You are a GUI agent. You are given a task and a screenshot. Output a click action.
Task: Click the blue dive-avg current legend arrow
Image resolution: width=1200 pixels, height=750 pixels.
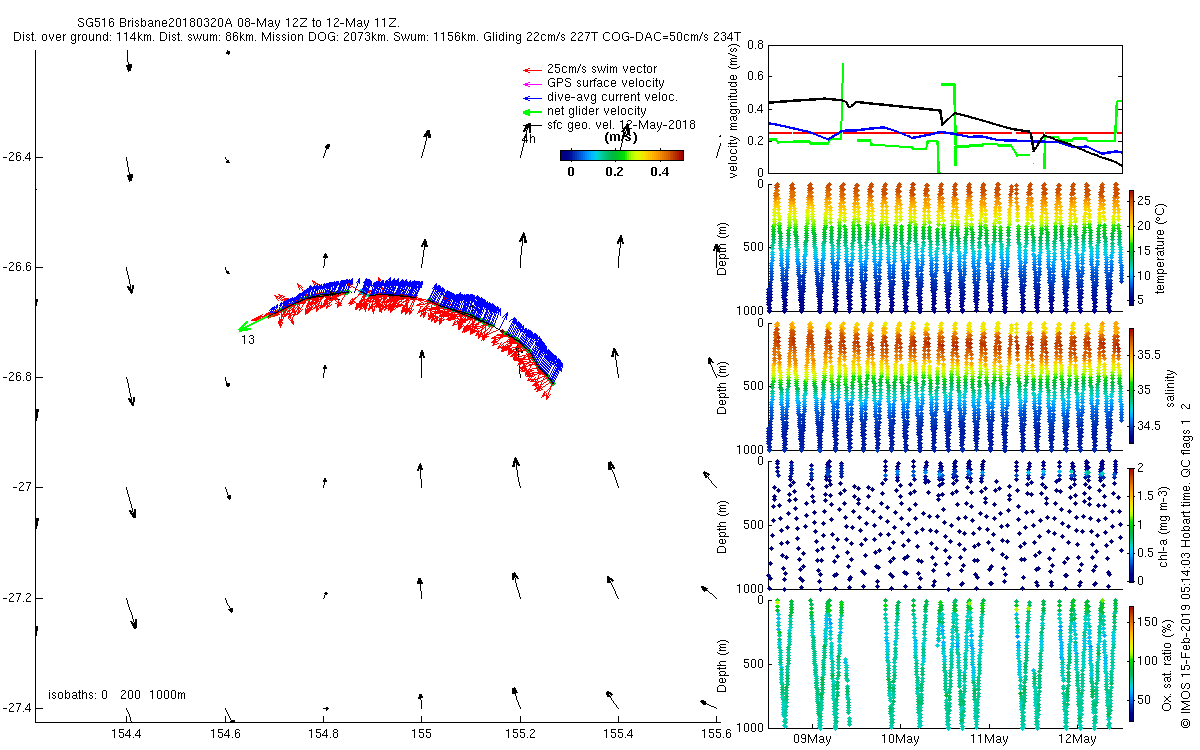click(x=532, y=97)
